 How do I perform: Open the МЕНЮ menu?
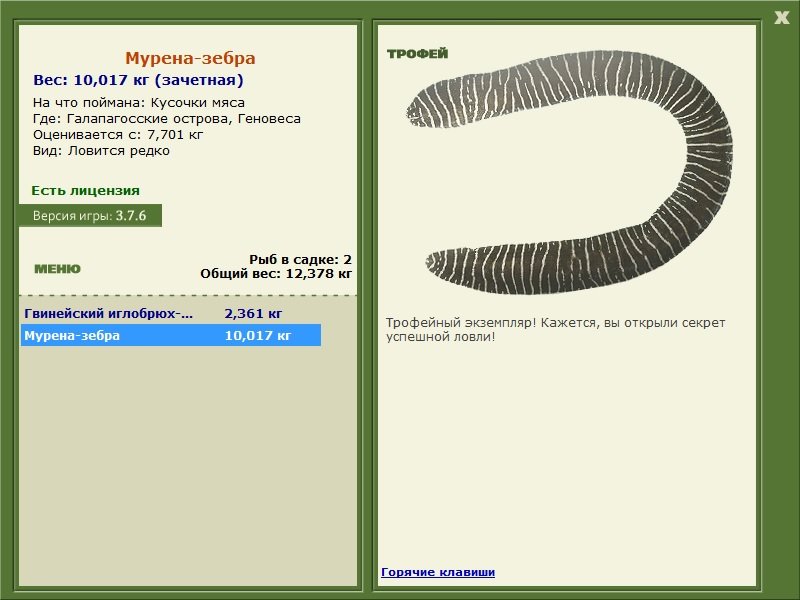coord(57,269)
